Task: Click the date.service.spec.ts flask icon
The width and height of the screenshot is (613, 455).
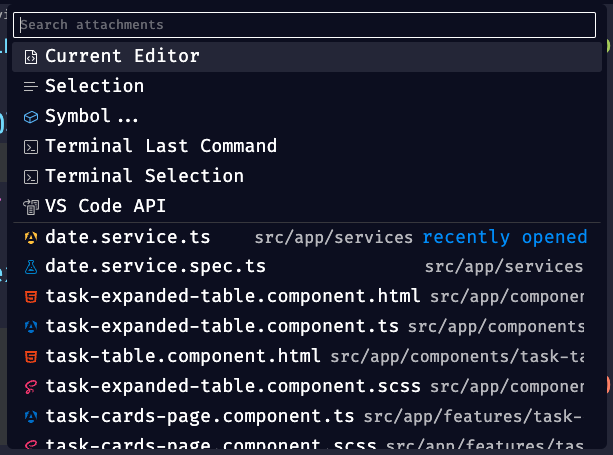Action: (31, 268)
